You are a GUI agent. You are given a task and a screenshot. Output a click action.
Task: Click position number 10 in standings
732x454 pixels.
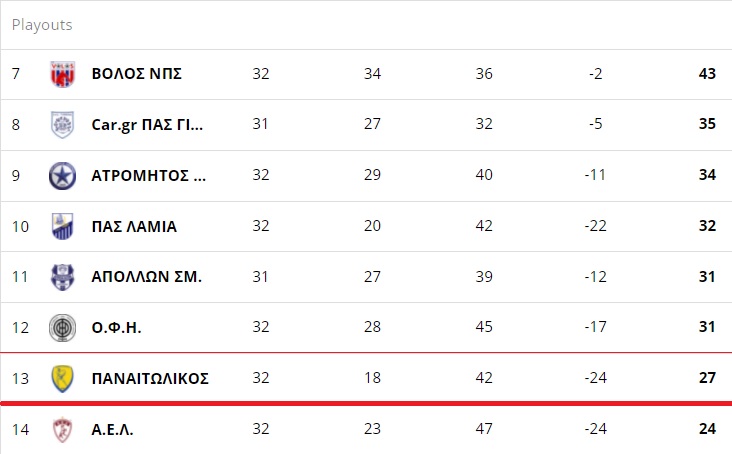click(20, 227)
